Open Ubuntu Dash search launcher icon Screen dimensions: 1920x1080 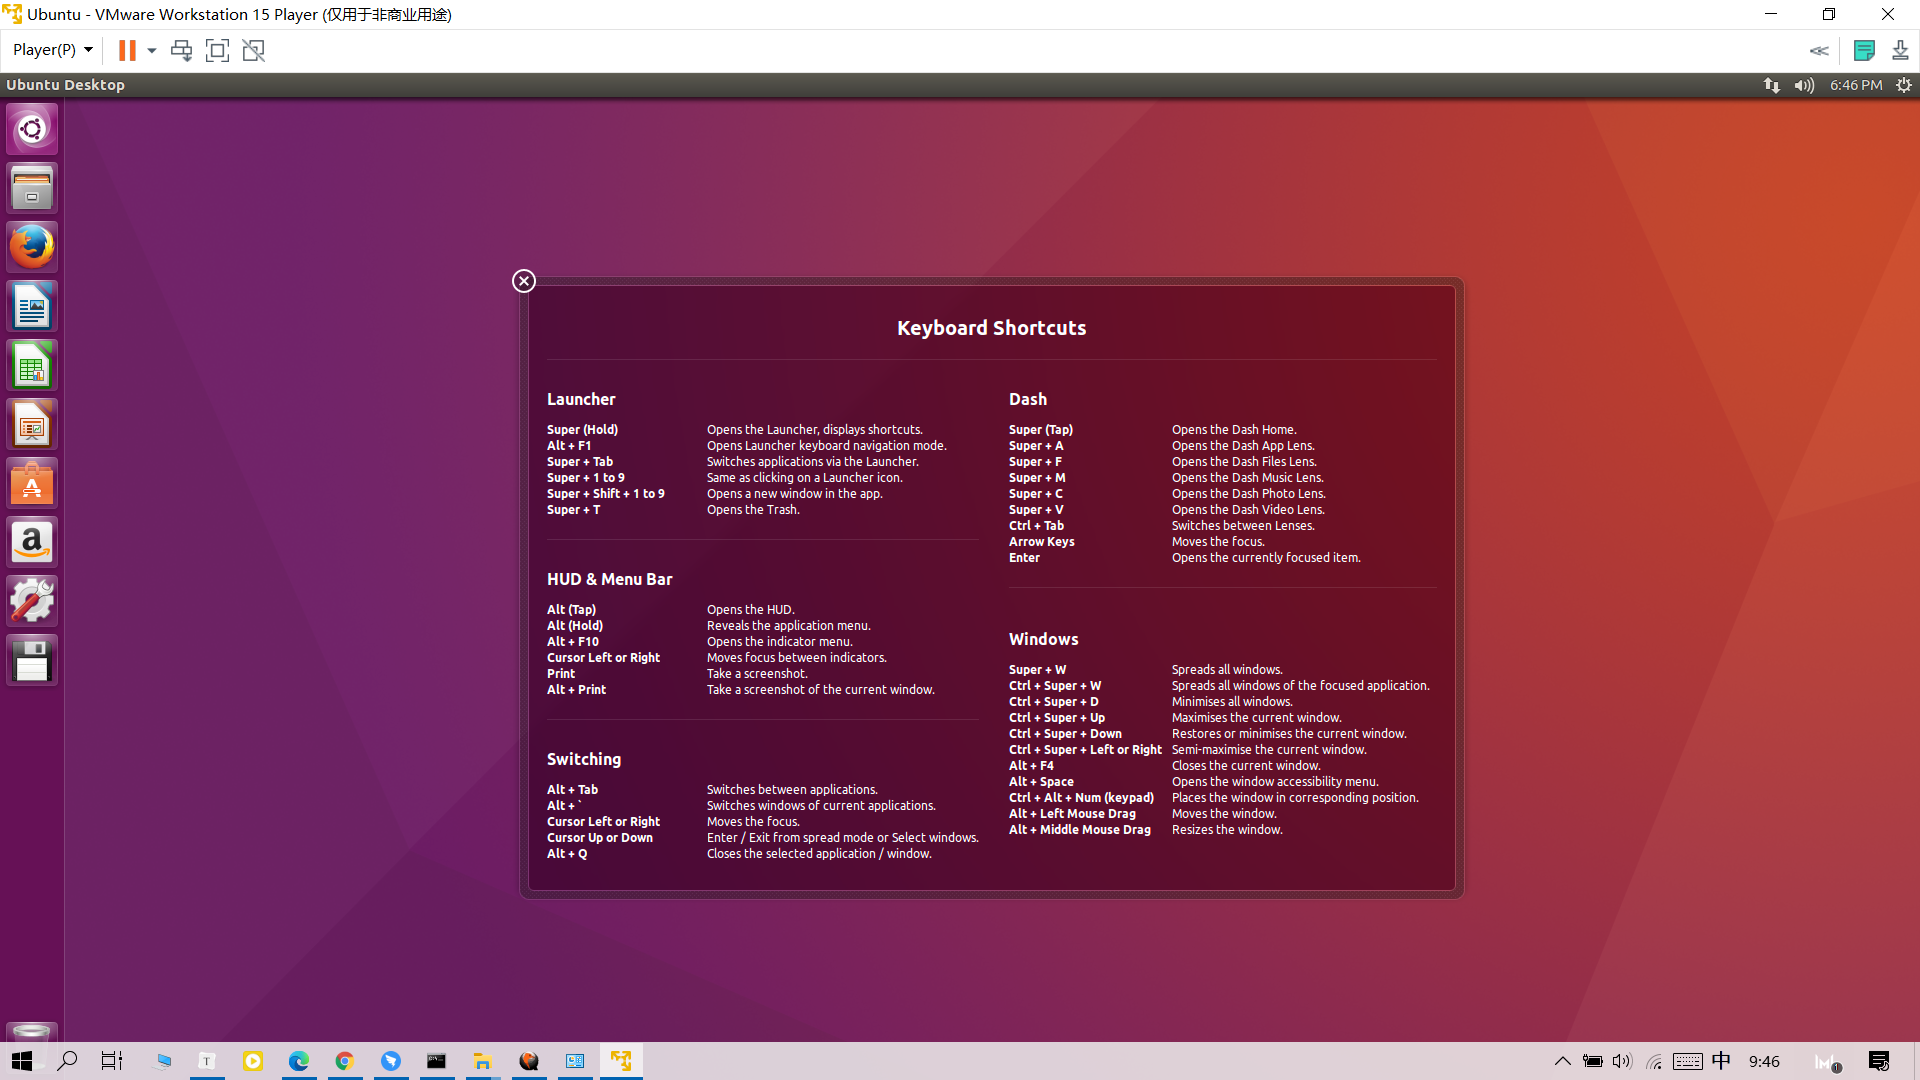coord(32,129)
